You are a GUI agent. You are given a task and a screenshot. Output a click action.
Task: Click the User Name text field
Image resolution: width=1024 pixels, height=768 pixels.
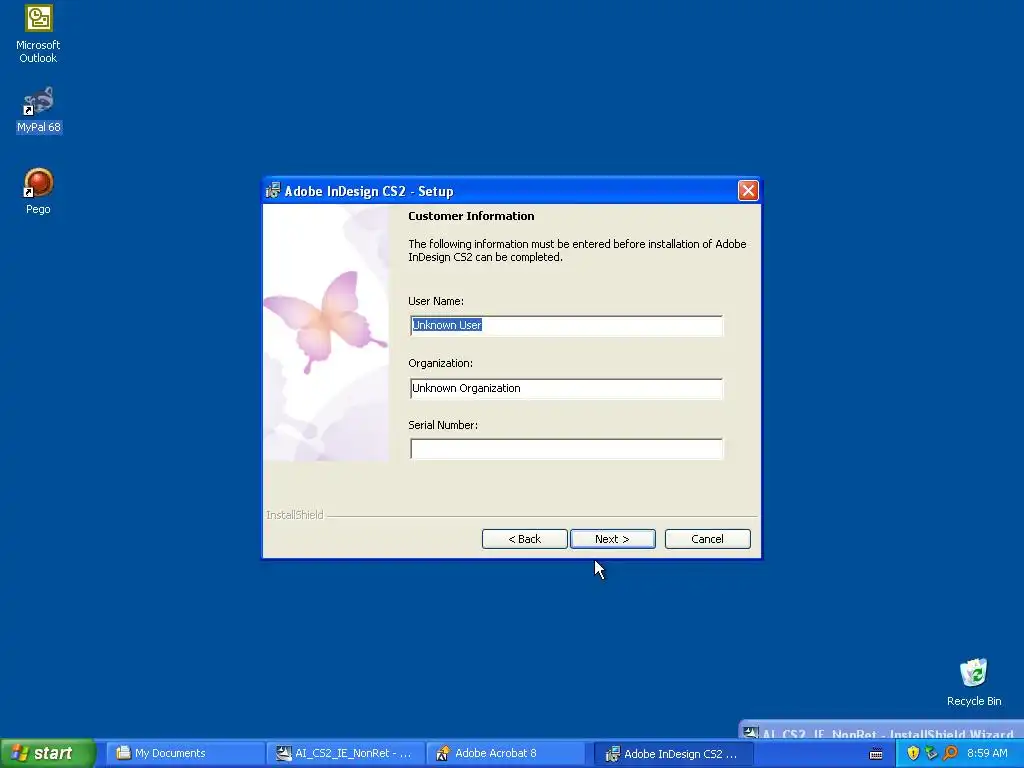point(566,325)
